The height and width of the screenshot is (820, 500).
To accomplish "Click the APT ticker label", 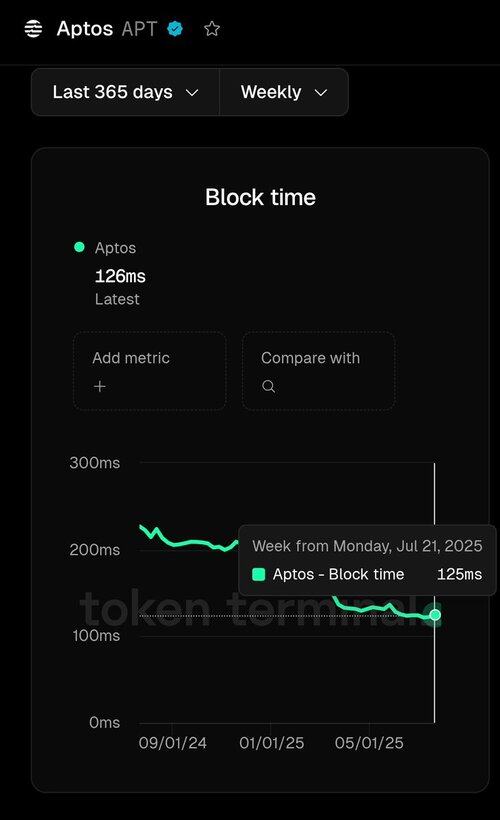I will click(139, 28).
